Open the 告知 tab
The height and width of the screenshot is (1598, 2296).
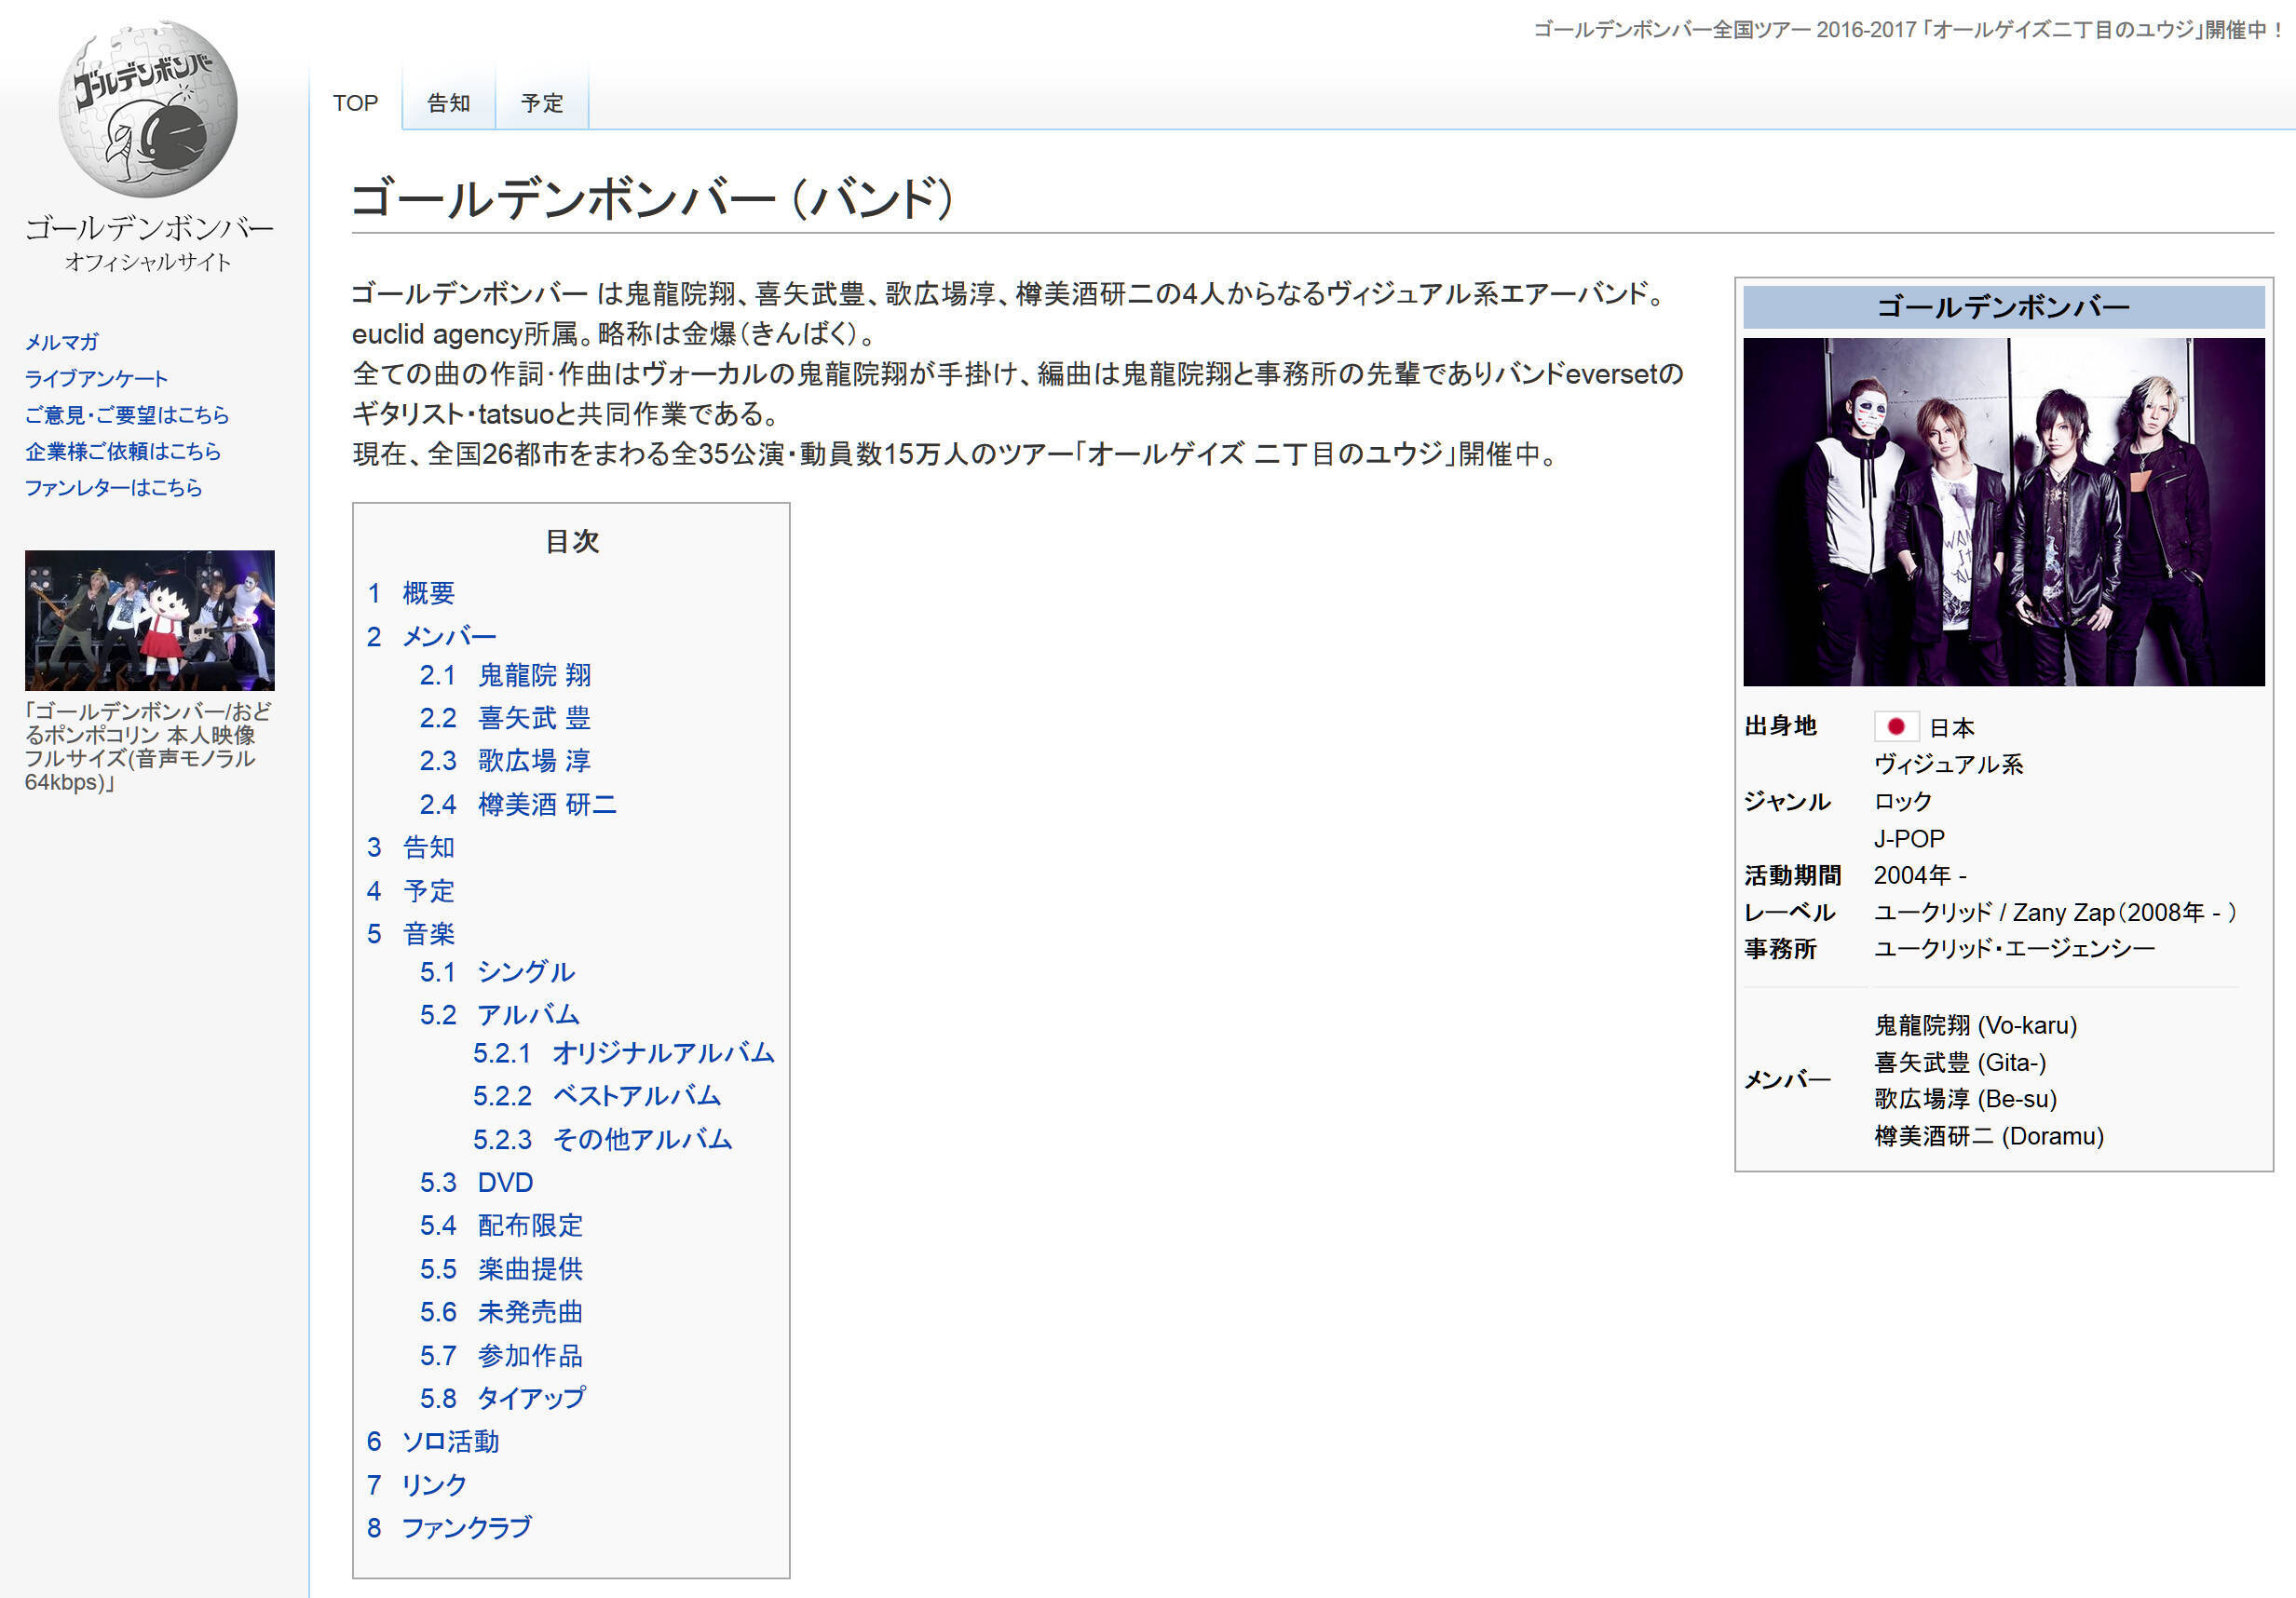448,103
